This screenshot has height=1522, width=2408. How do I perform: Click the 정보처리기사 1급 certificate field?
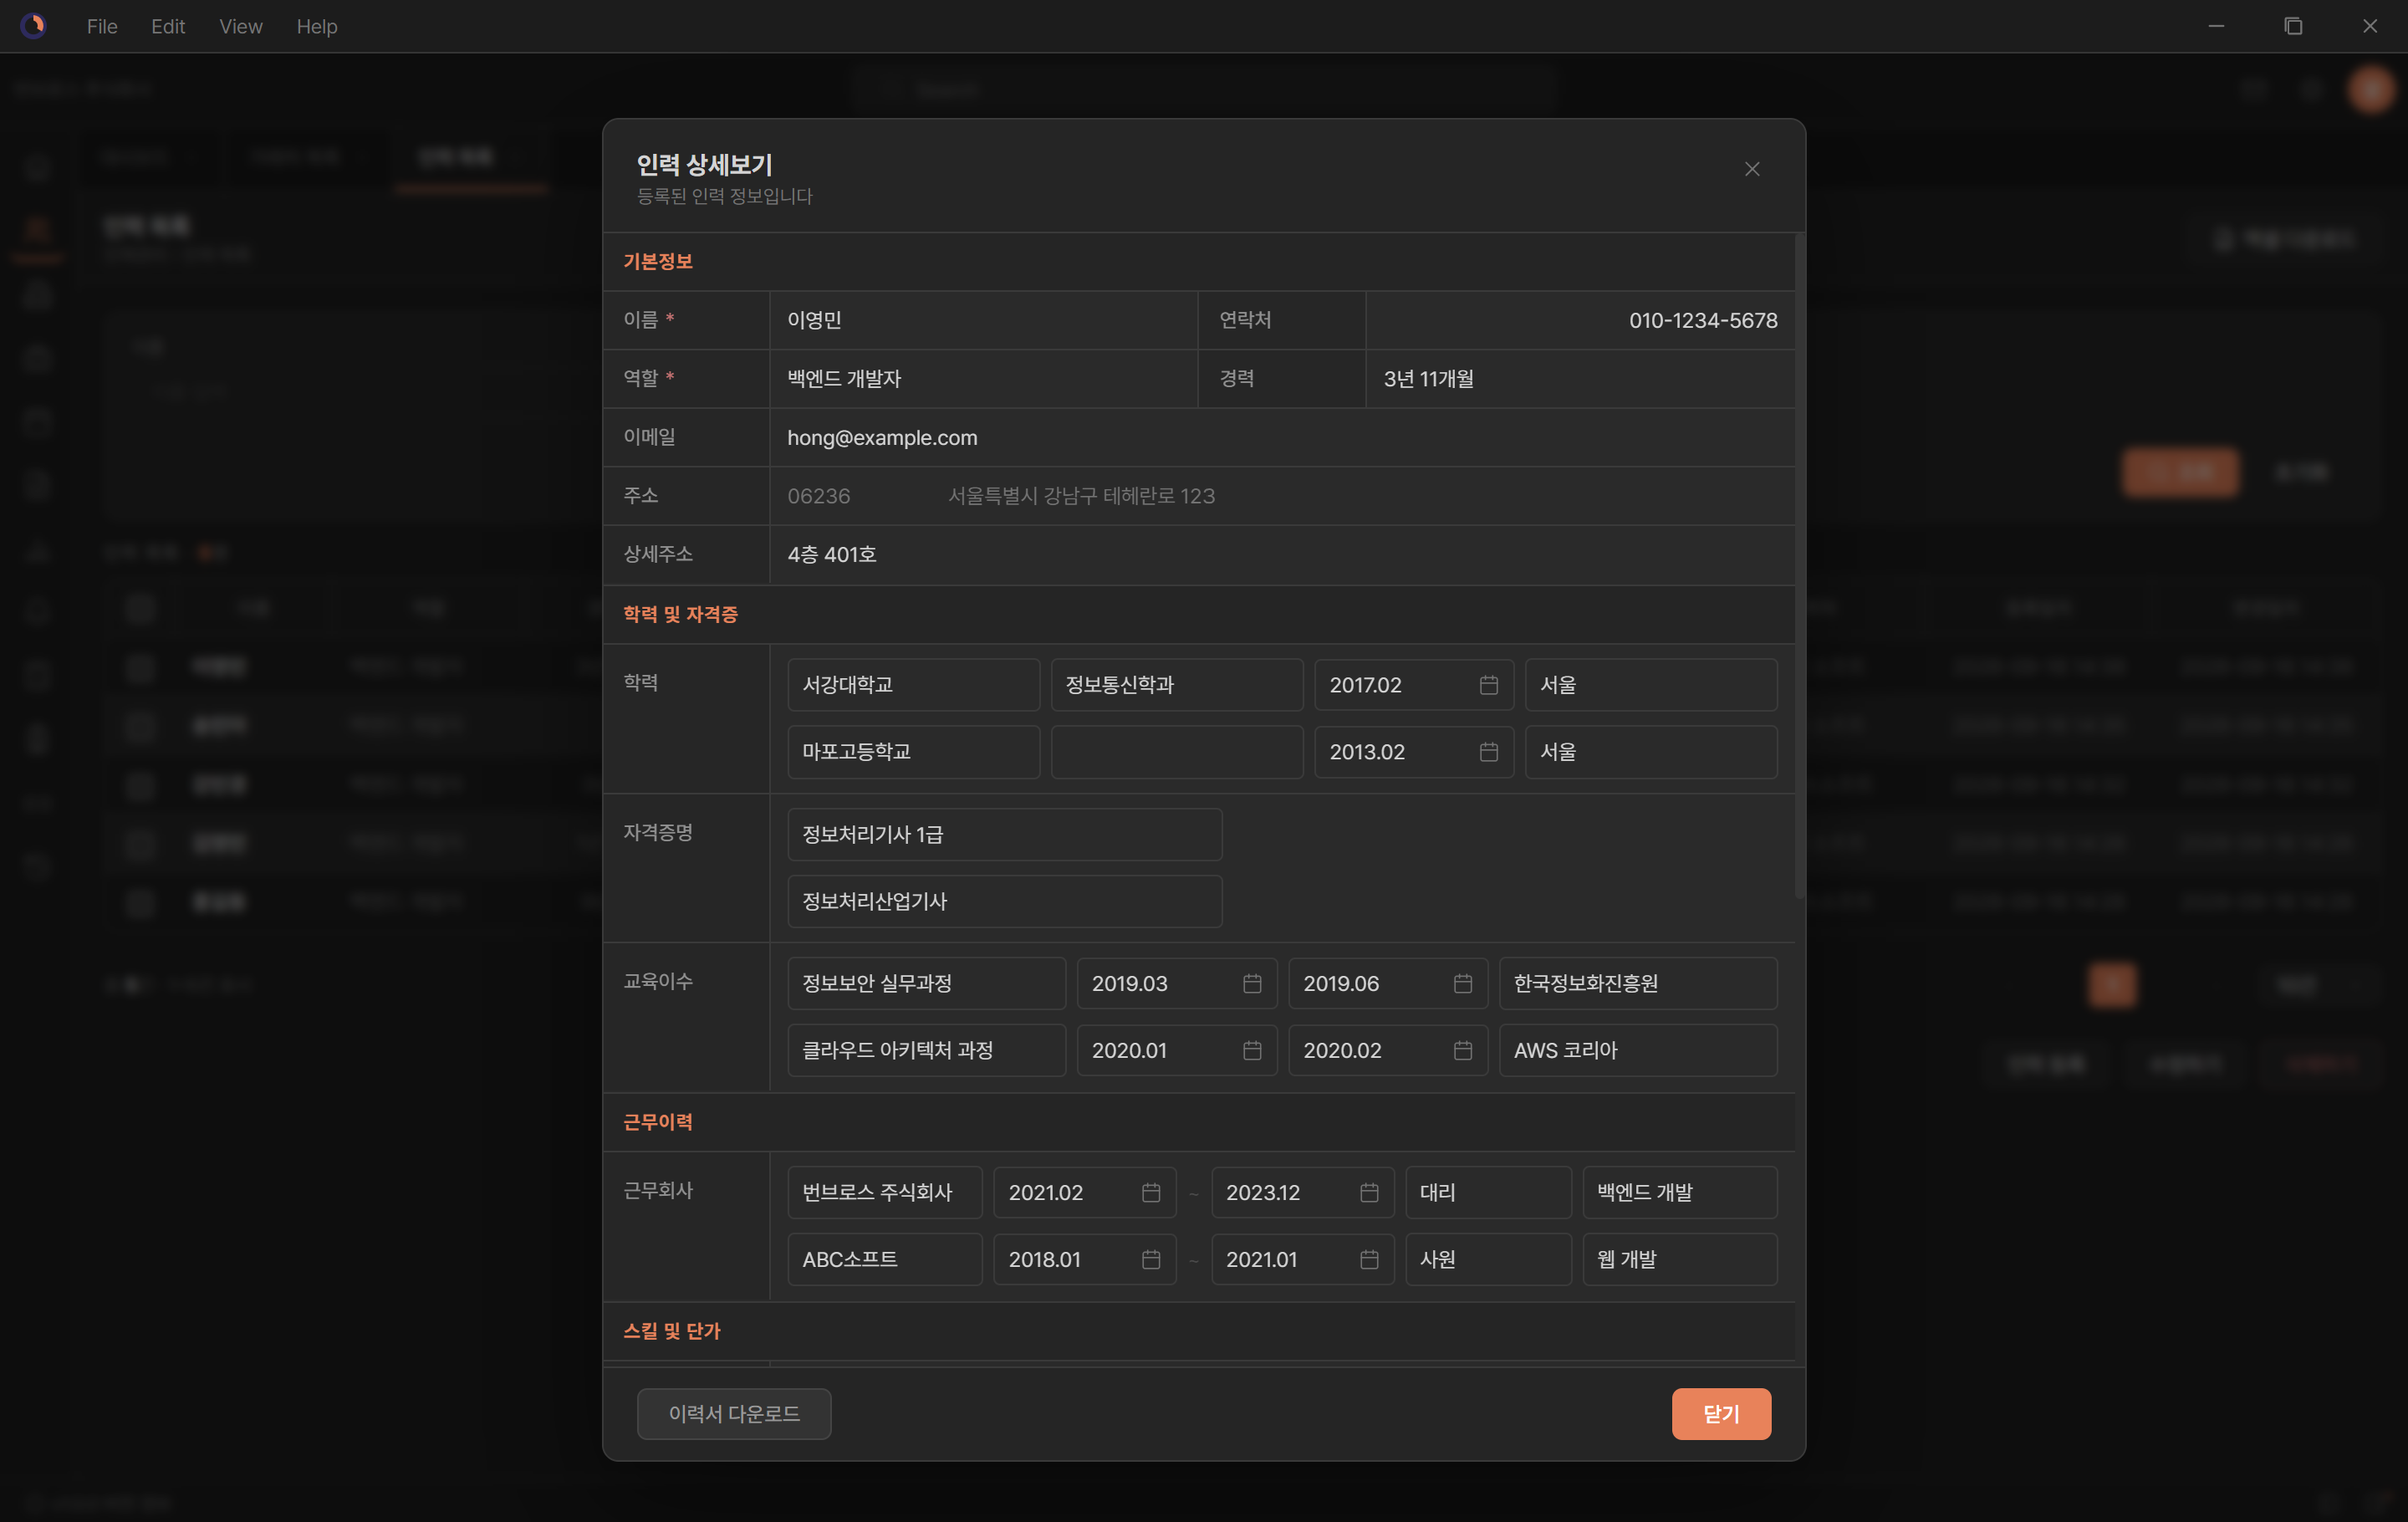1004,835
